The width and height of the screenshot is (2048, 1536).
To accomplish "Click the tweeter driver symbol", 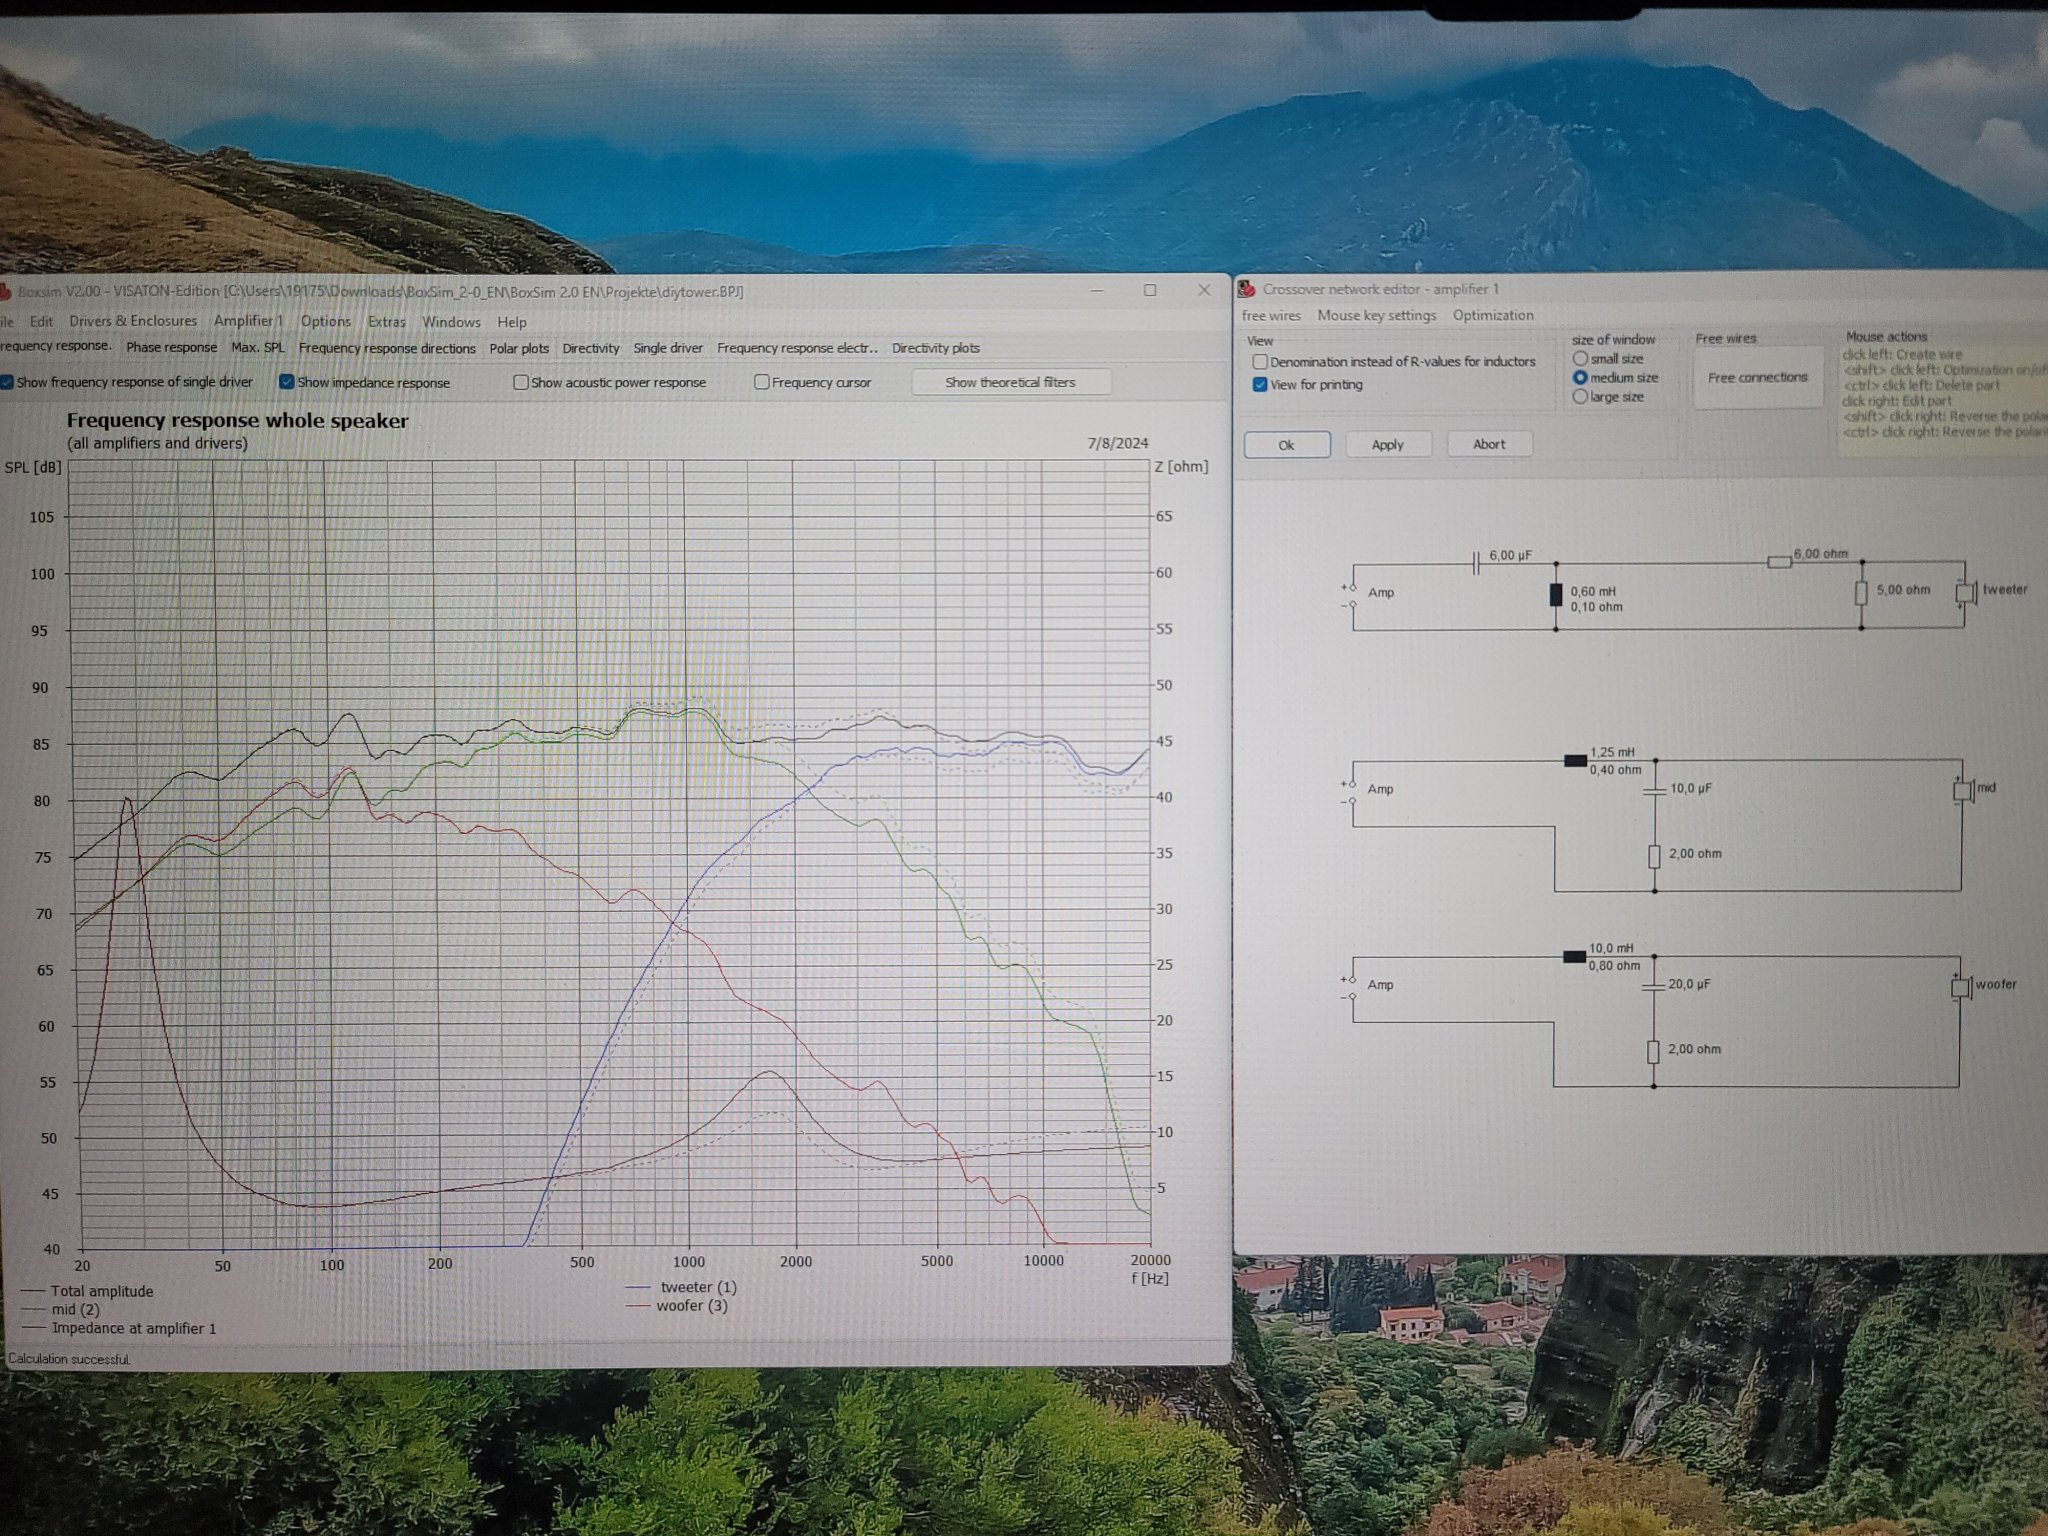I will pyautogui.click(x=1965, y=592).
